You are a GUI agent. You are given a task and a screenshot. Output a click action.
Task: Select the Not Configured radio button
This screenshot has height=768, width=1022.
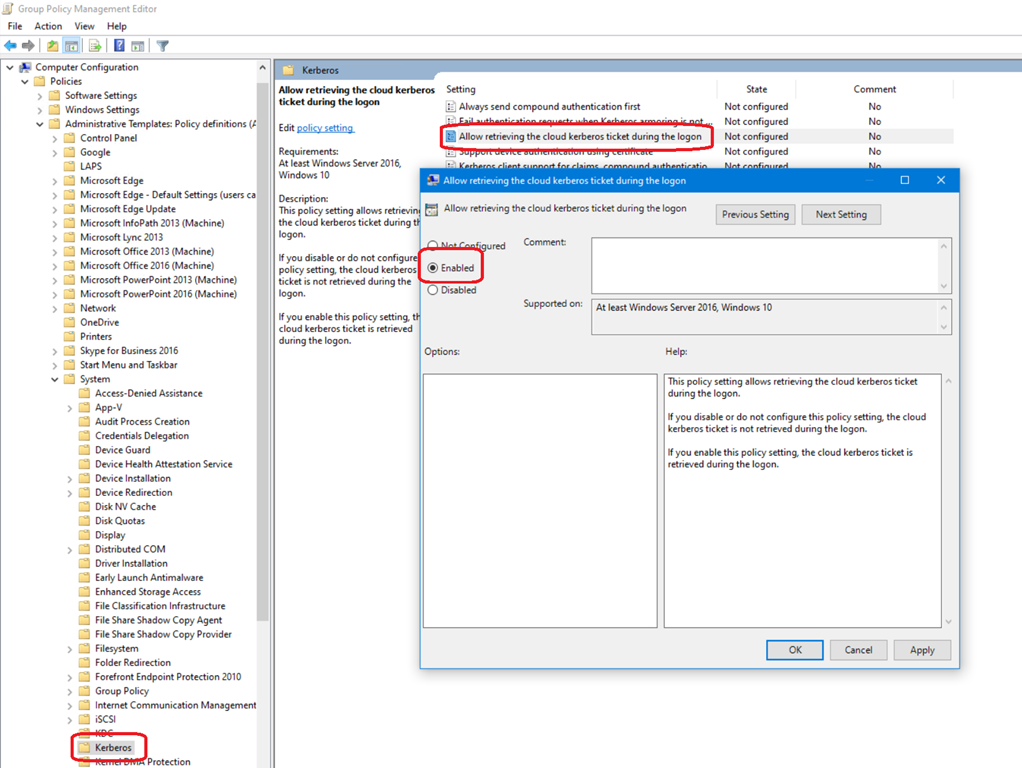(x=433, y=246)
